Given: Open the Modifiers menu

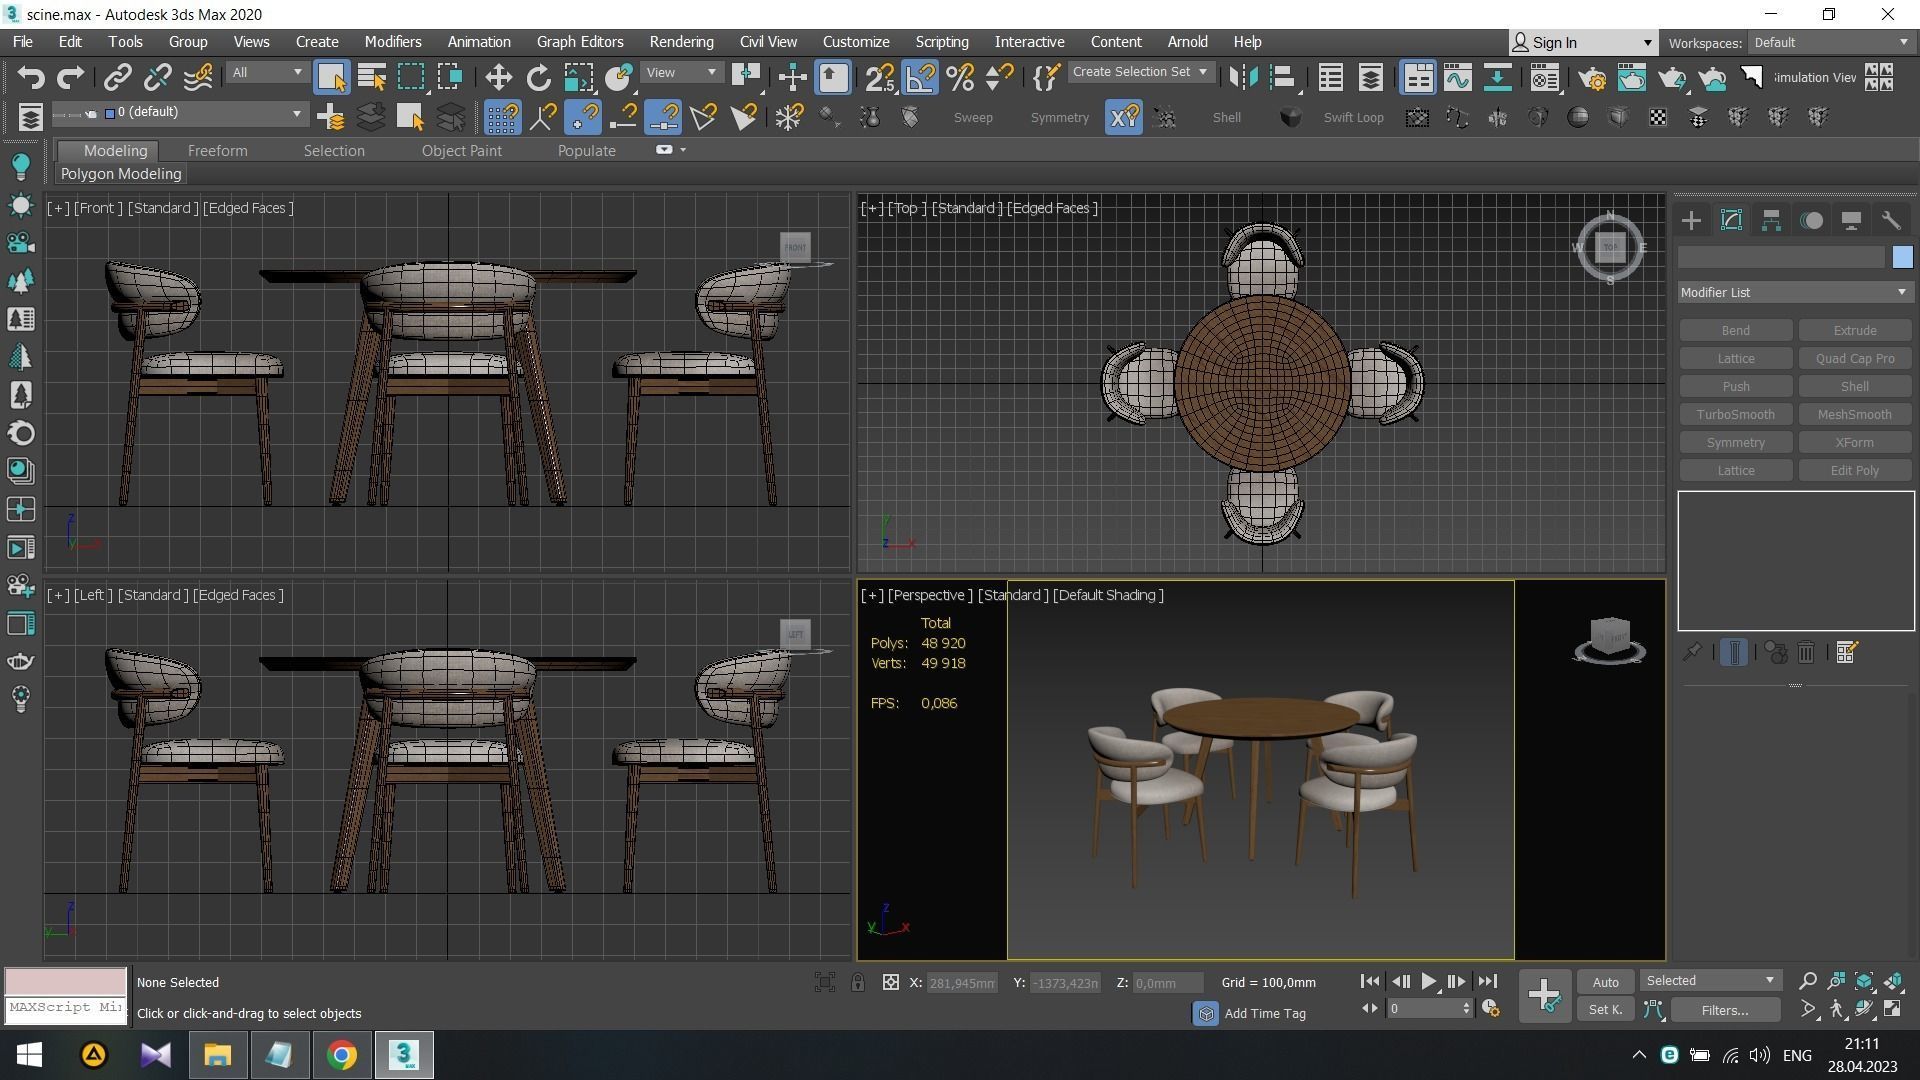Looking at the screenshot, I should [x=392, y=42].
